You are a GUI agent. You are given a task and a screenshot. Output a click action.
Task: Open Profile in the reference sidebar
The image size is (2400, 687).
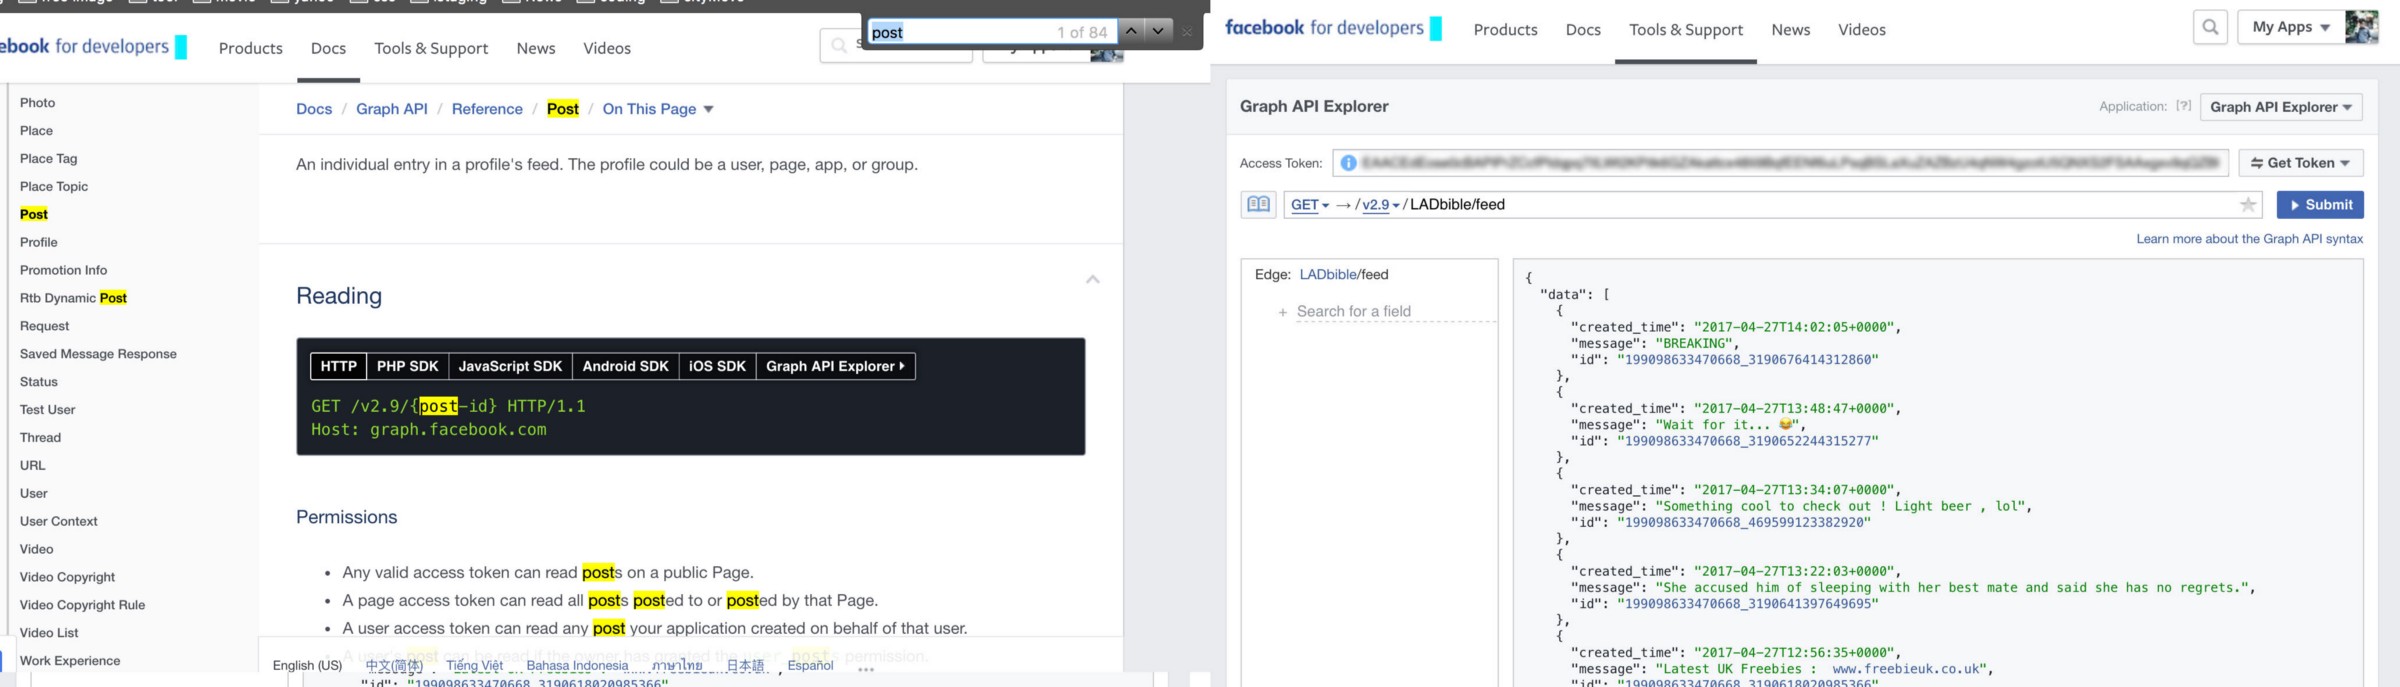pos(38,242)
